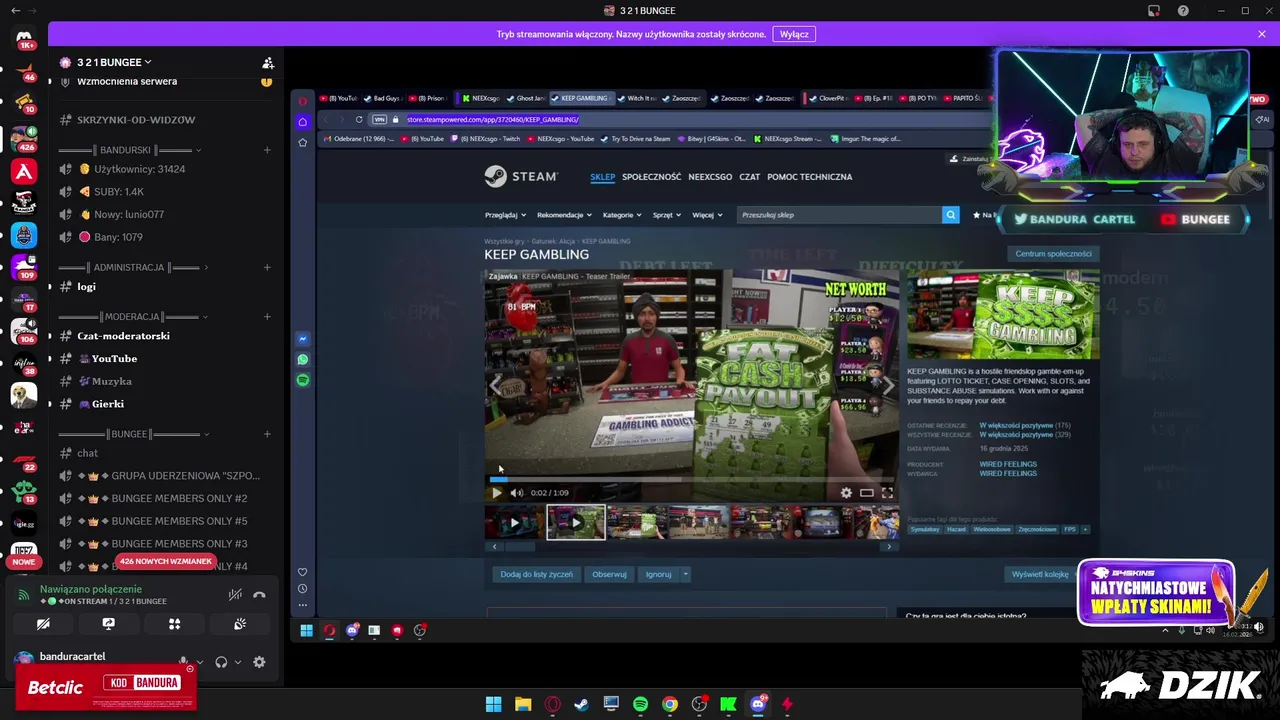Image resolution: width=1280 pixels, height=720 pixels.
Task: Expand microphone input options arrow
Action: tap(199, 662)
